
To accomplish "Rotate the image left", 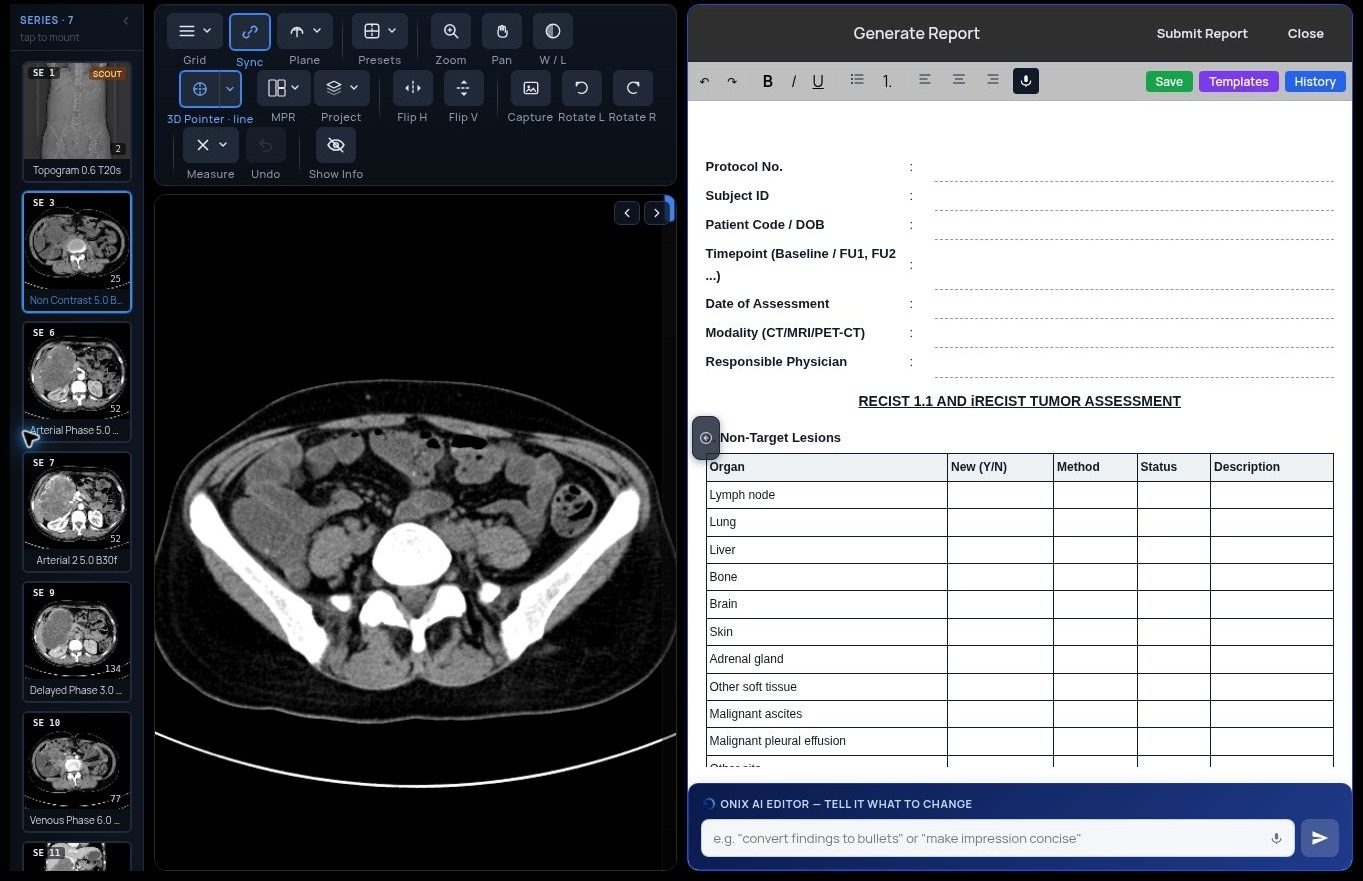I will 582,89.
